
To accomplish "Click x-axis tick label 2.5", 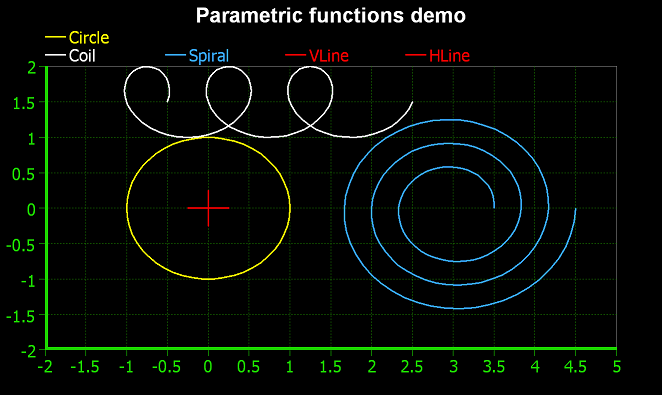I will point(412,367).
